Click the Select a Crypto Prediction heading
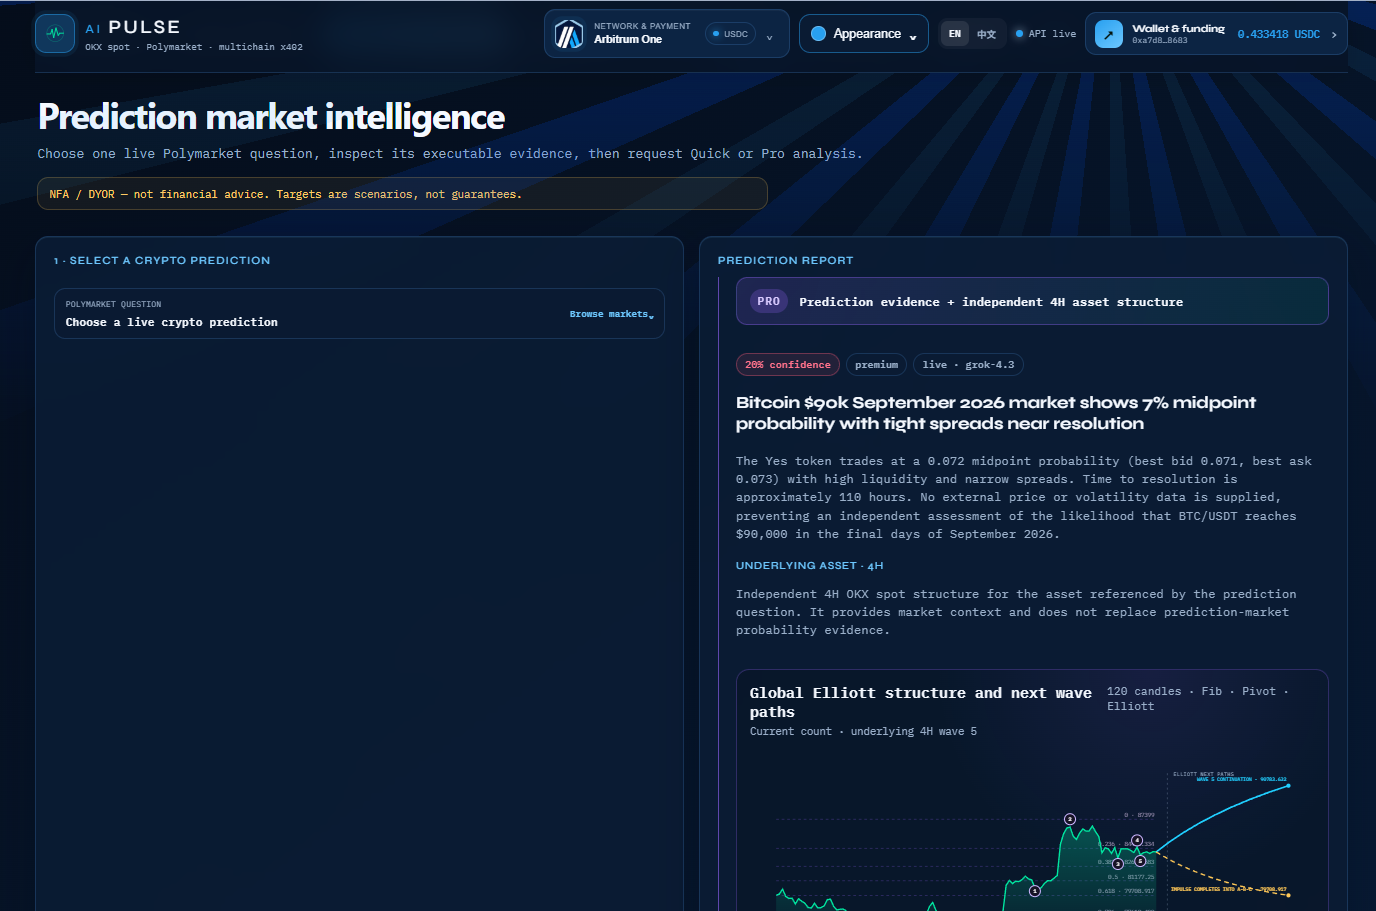 [162, 260]
